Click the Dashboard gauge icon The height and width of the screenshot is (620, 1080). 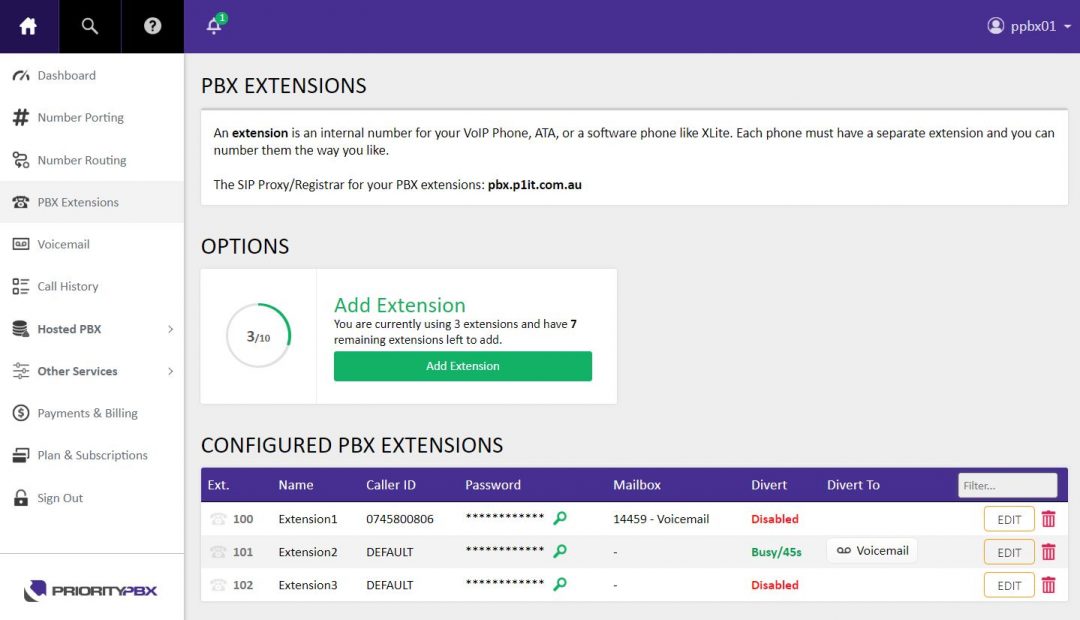click(x=21, y=75)
